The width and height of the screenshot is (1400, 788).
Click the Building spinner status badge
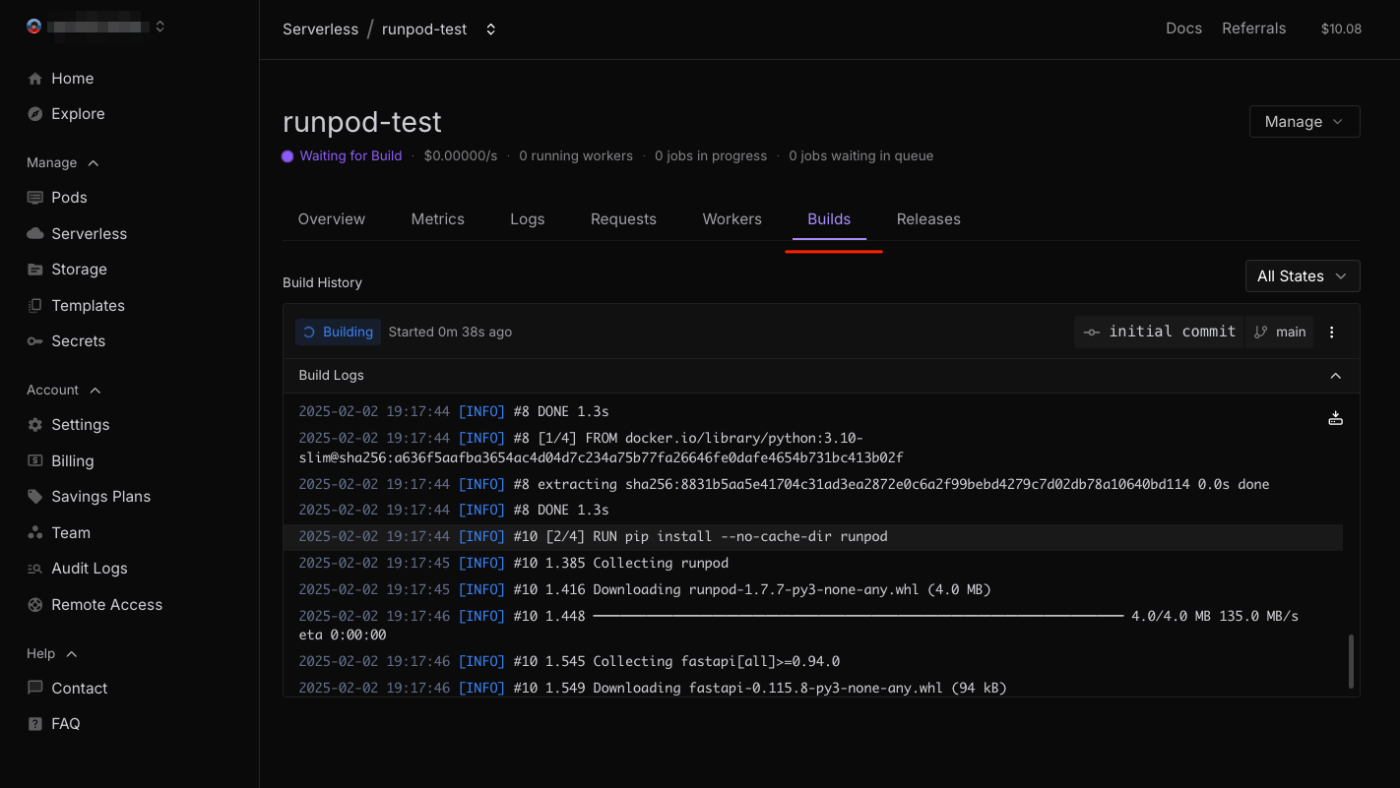(x=338, y=332)
